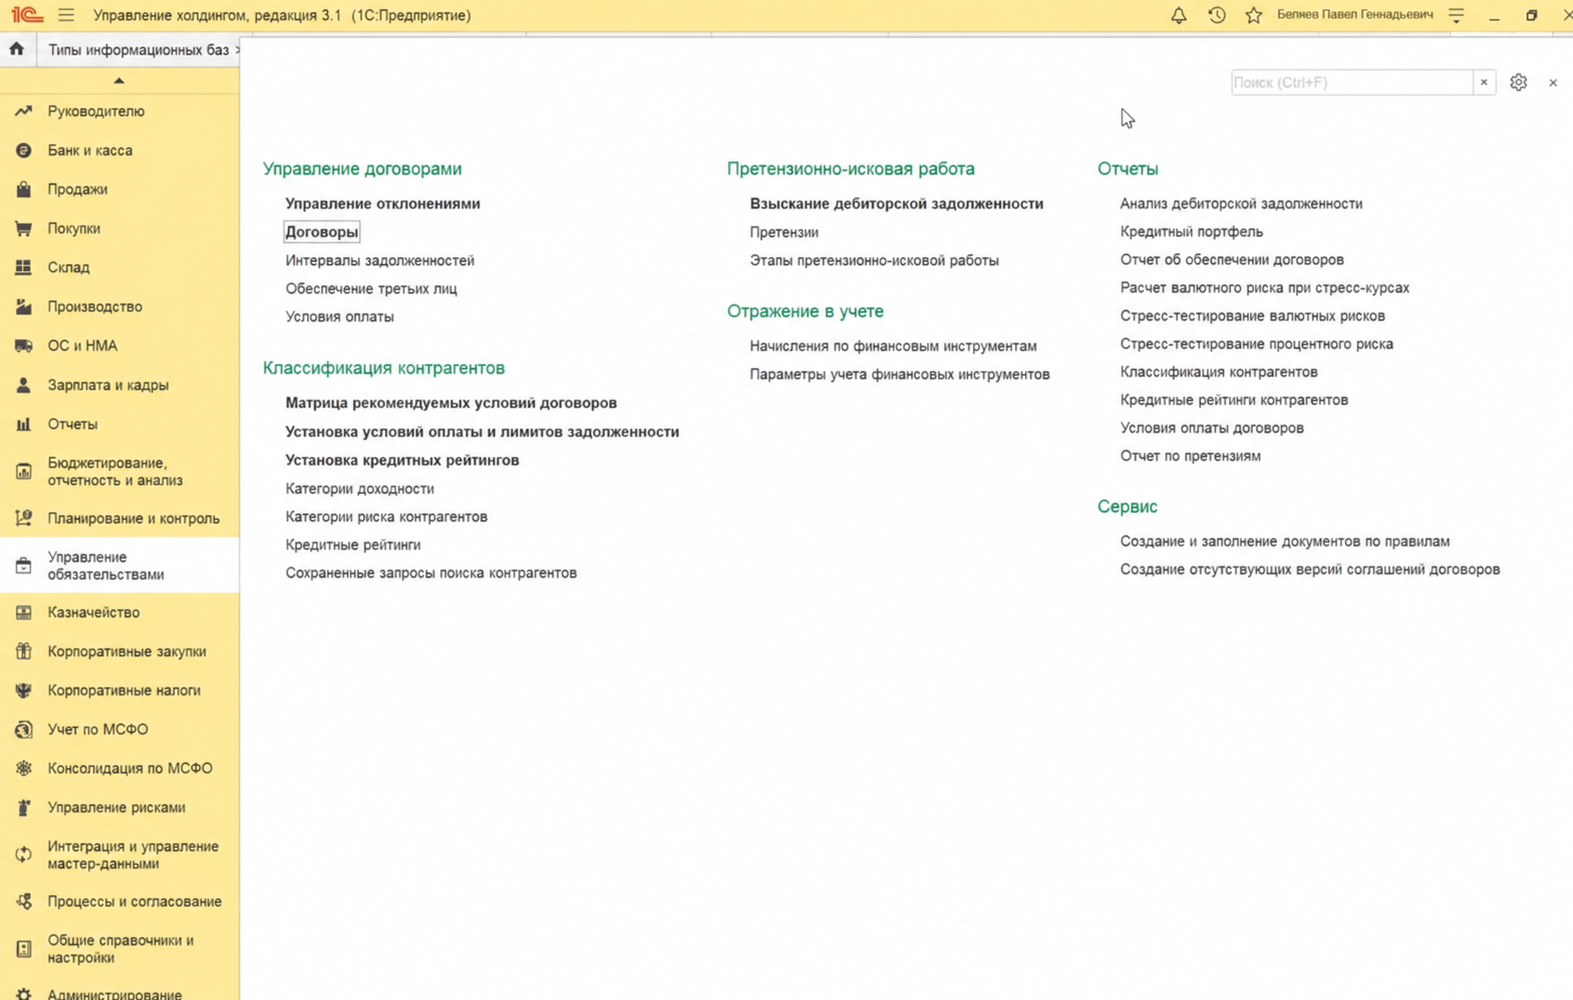Viewport: 1573px width, 1000px height.
Task: Click the Бюджетирование section icon
Action: 23,472
